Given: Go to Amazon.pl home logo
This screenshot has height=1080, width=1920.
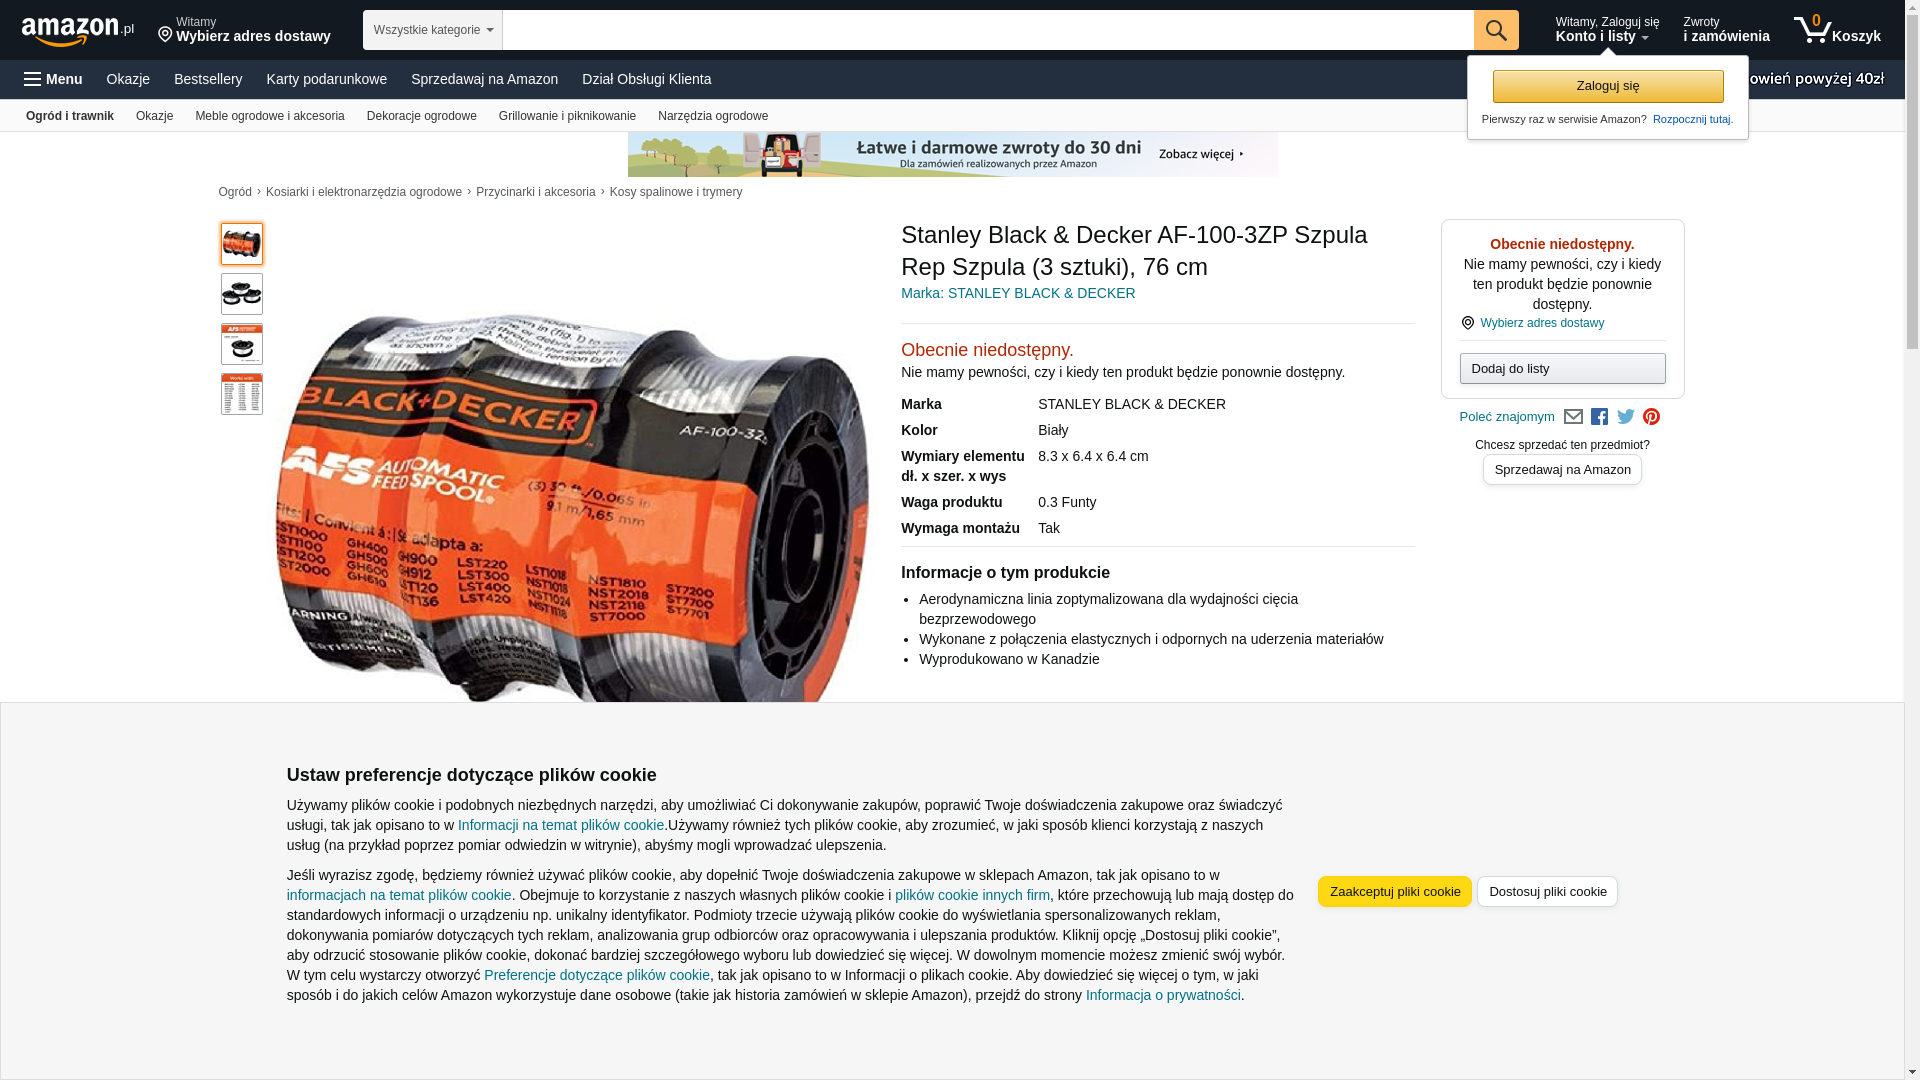Looking at the screenshot, I should click(78, 31).
